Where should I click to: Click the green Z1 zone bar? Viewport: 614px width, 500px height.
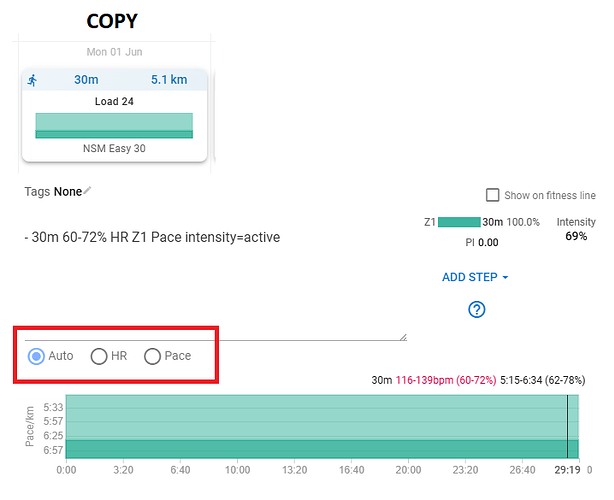tap(458, 222)
